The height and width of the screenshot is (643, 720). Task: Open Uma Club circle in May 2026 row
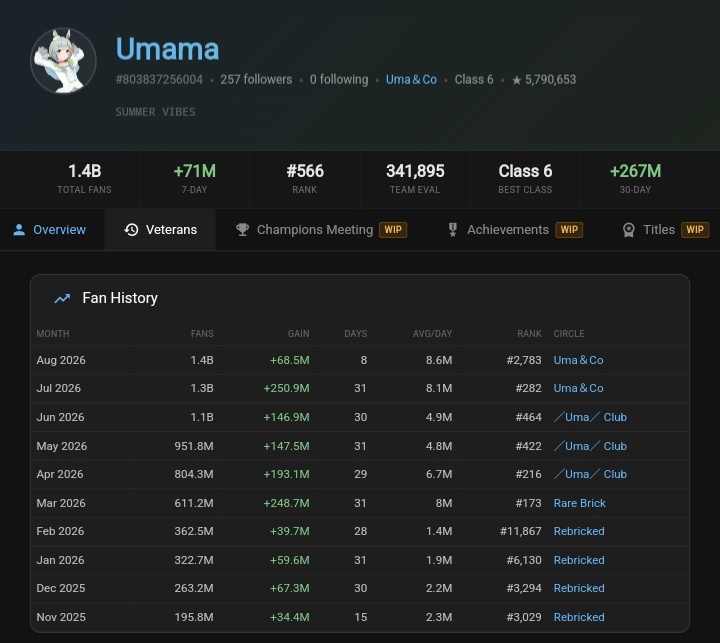590,446
